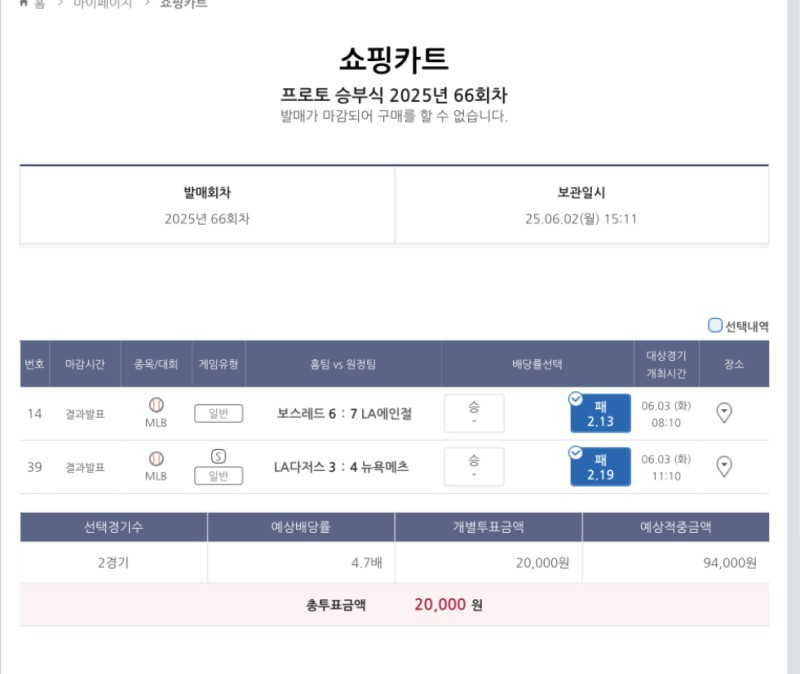The height and width of the screenshot is (674, 800).
Task: Select 승 odds option for 보스레드 game
Action: coord(473,413)
